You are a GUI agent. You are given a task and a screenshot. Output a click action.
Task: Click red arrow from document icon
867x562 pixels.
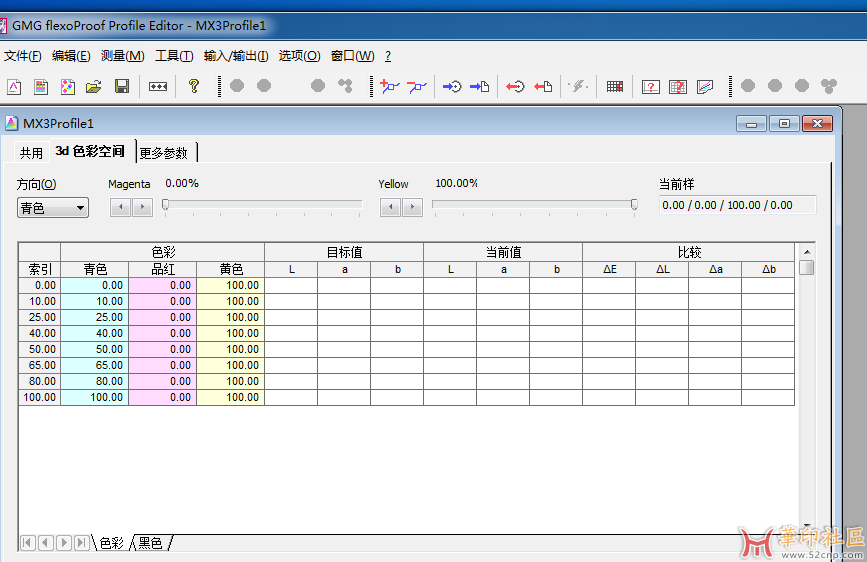tap(543, 86)
